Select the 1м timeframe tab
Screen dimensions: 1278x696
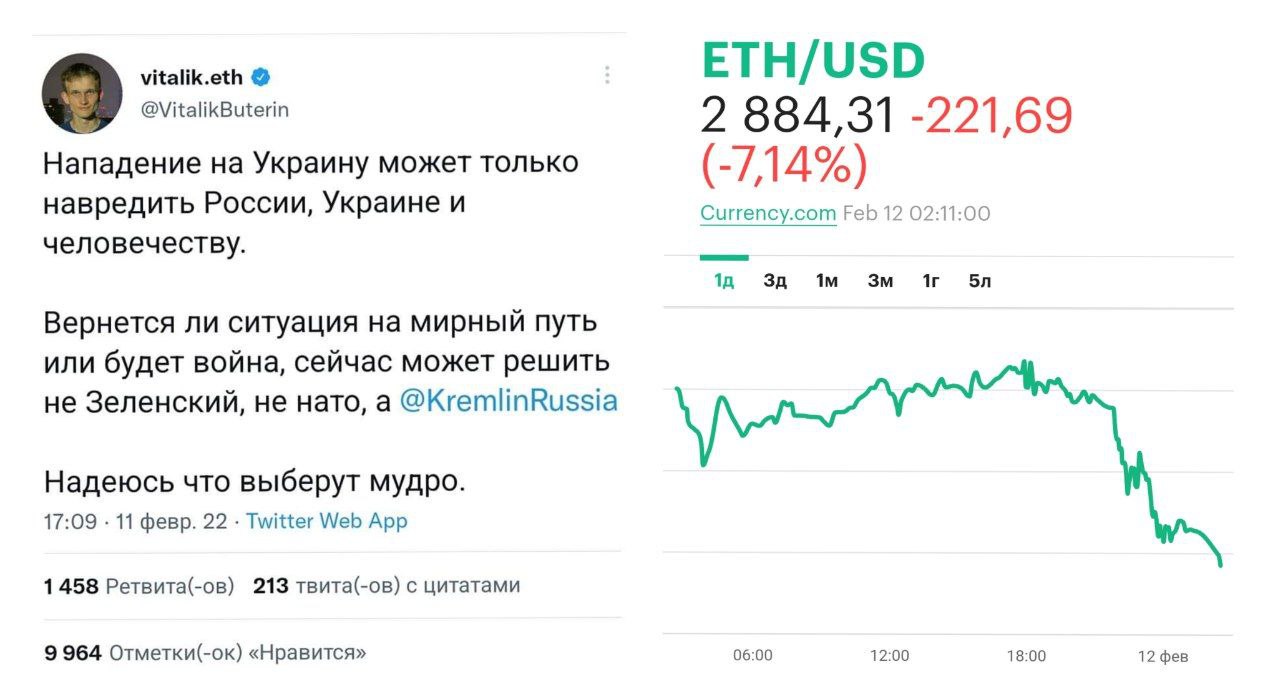pyautogui.click(x=826, y=281)
